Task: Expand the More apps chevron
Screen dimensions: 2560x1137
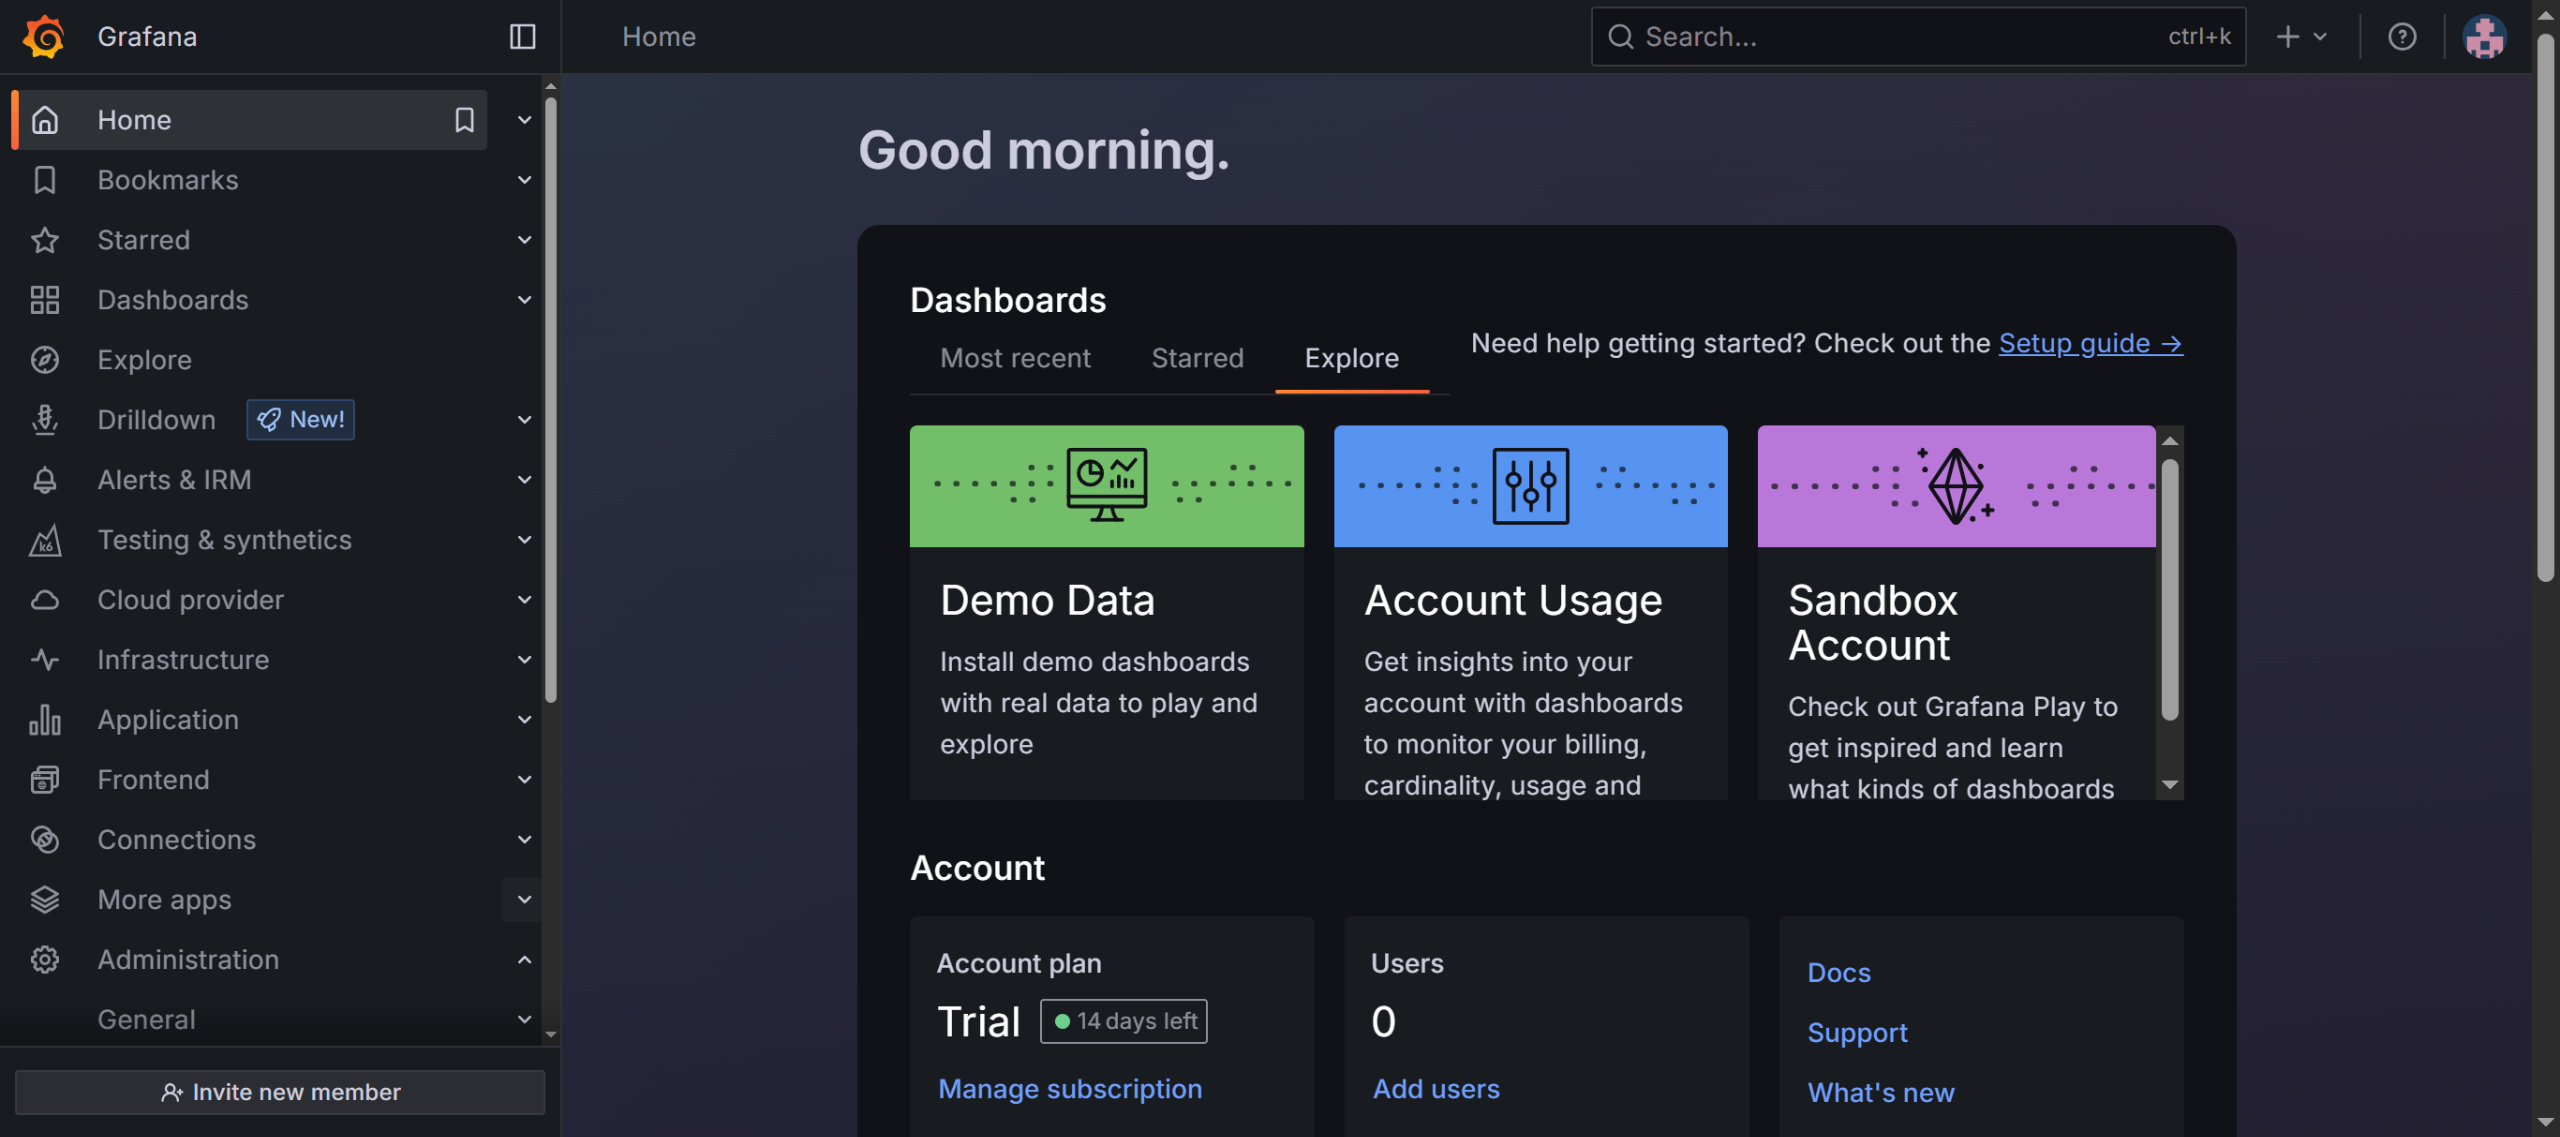Action: [x=524, y=900]
